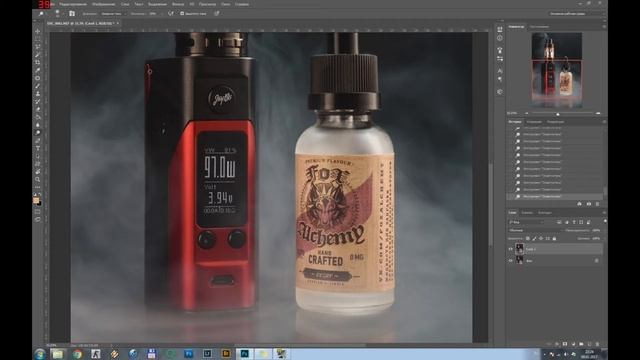Select the Zoom tool
Image resolution: width=640 pixels, height=360 pixels.
tap(38, 179)
